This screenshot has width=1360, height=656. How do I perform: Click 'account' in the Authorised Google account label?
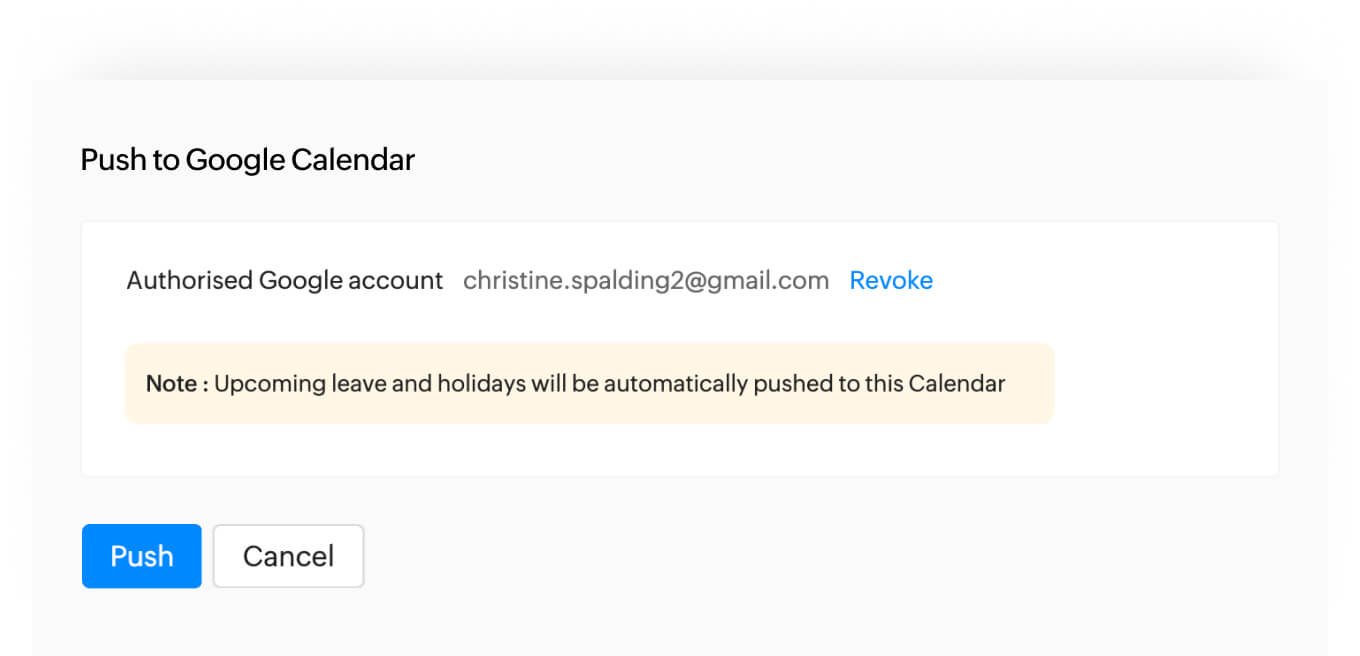tap(395, 281)
